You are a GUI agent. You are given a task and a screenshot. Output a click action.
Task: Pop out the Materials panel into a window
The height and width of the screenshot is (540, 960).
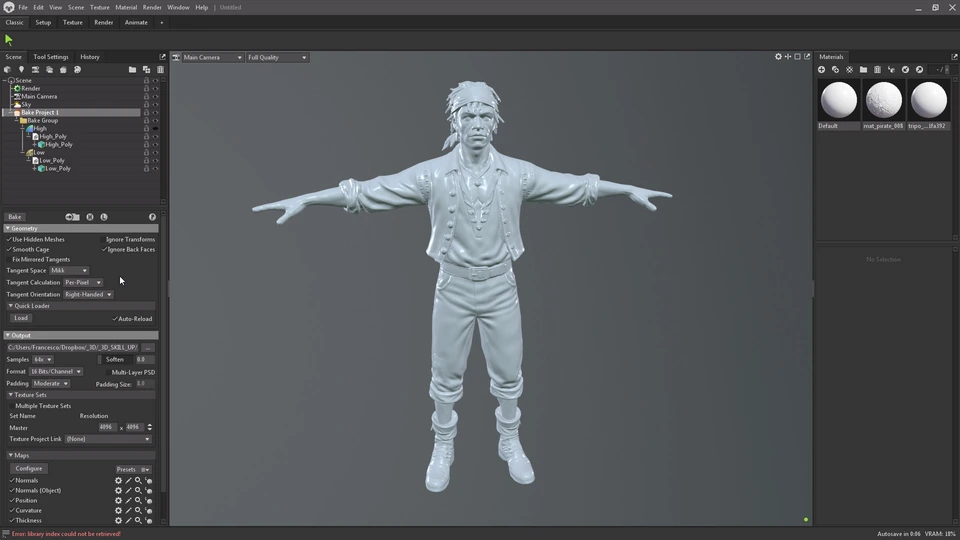point(954,56)
